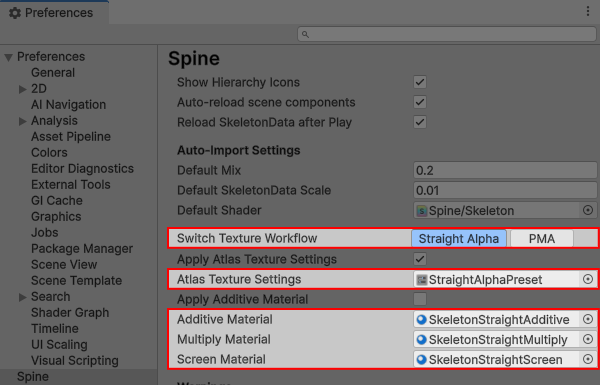Open the Preferences window kebab menu
This screenshot has width=600, height=385.
(588, 11)
